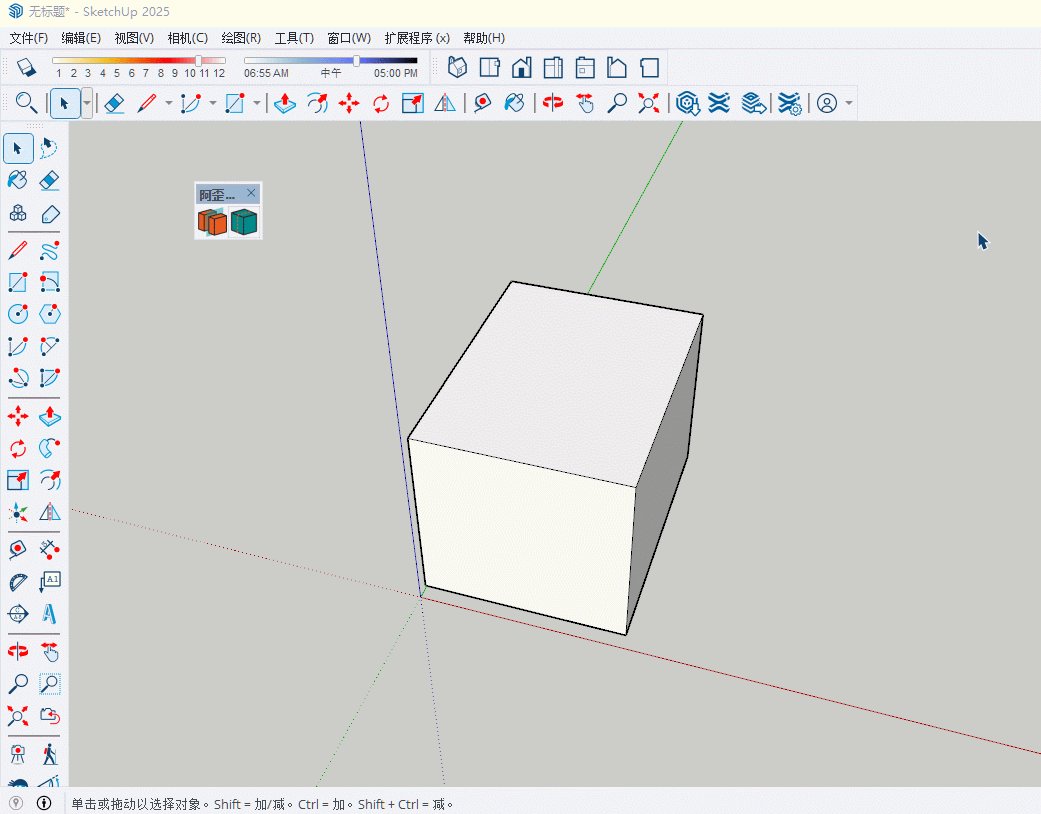Click the shadow time-of-day slider handle
The image size is (1041, 814).
click(357, 61)
